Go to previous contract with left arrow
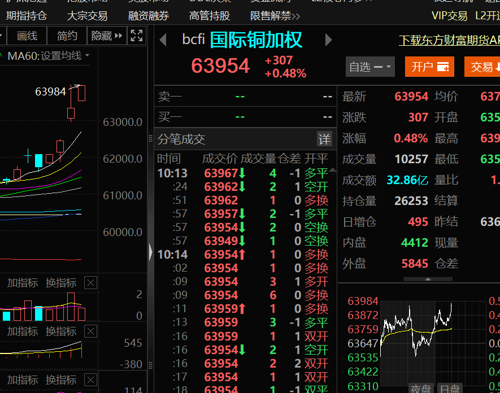 click(x=163, y=40)
